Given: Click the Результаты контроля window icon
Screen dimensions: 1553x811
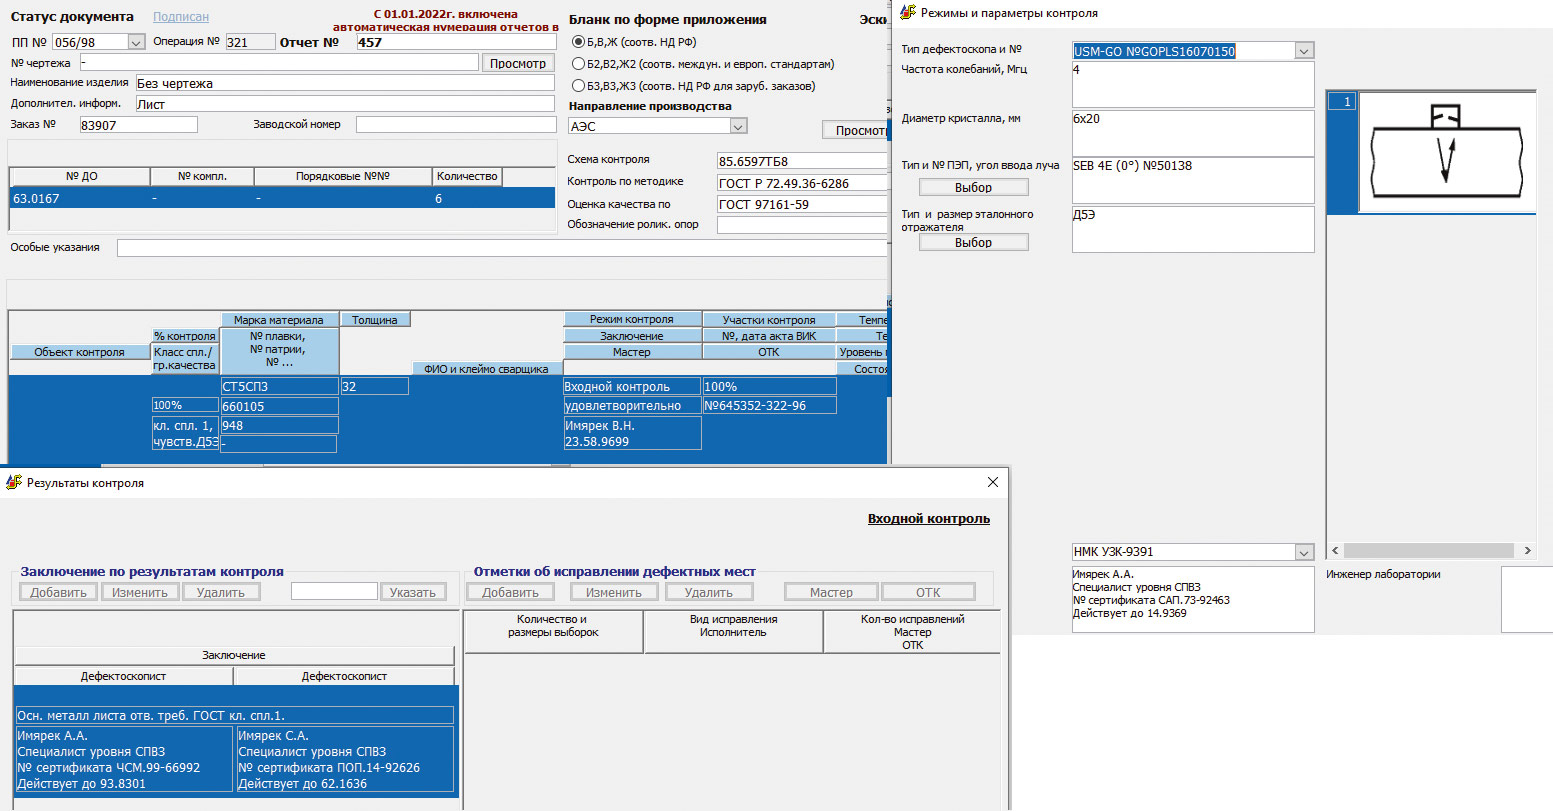Looking at the screenshot, I should 14,482.
